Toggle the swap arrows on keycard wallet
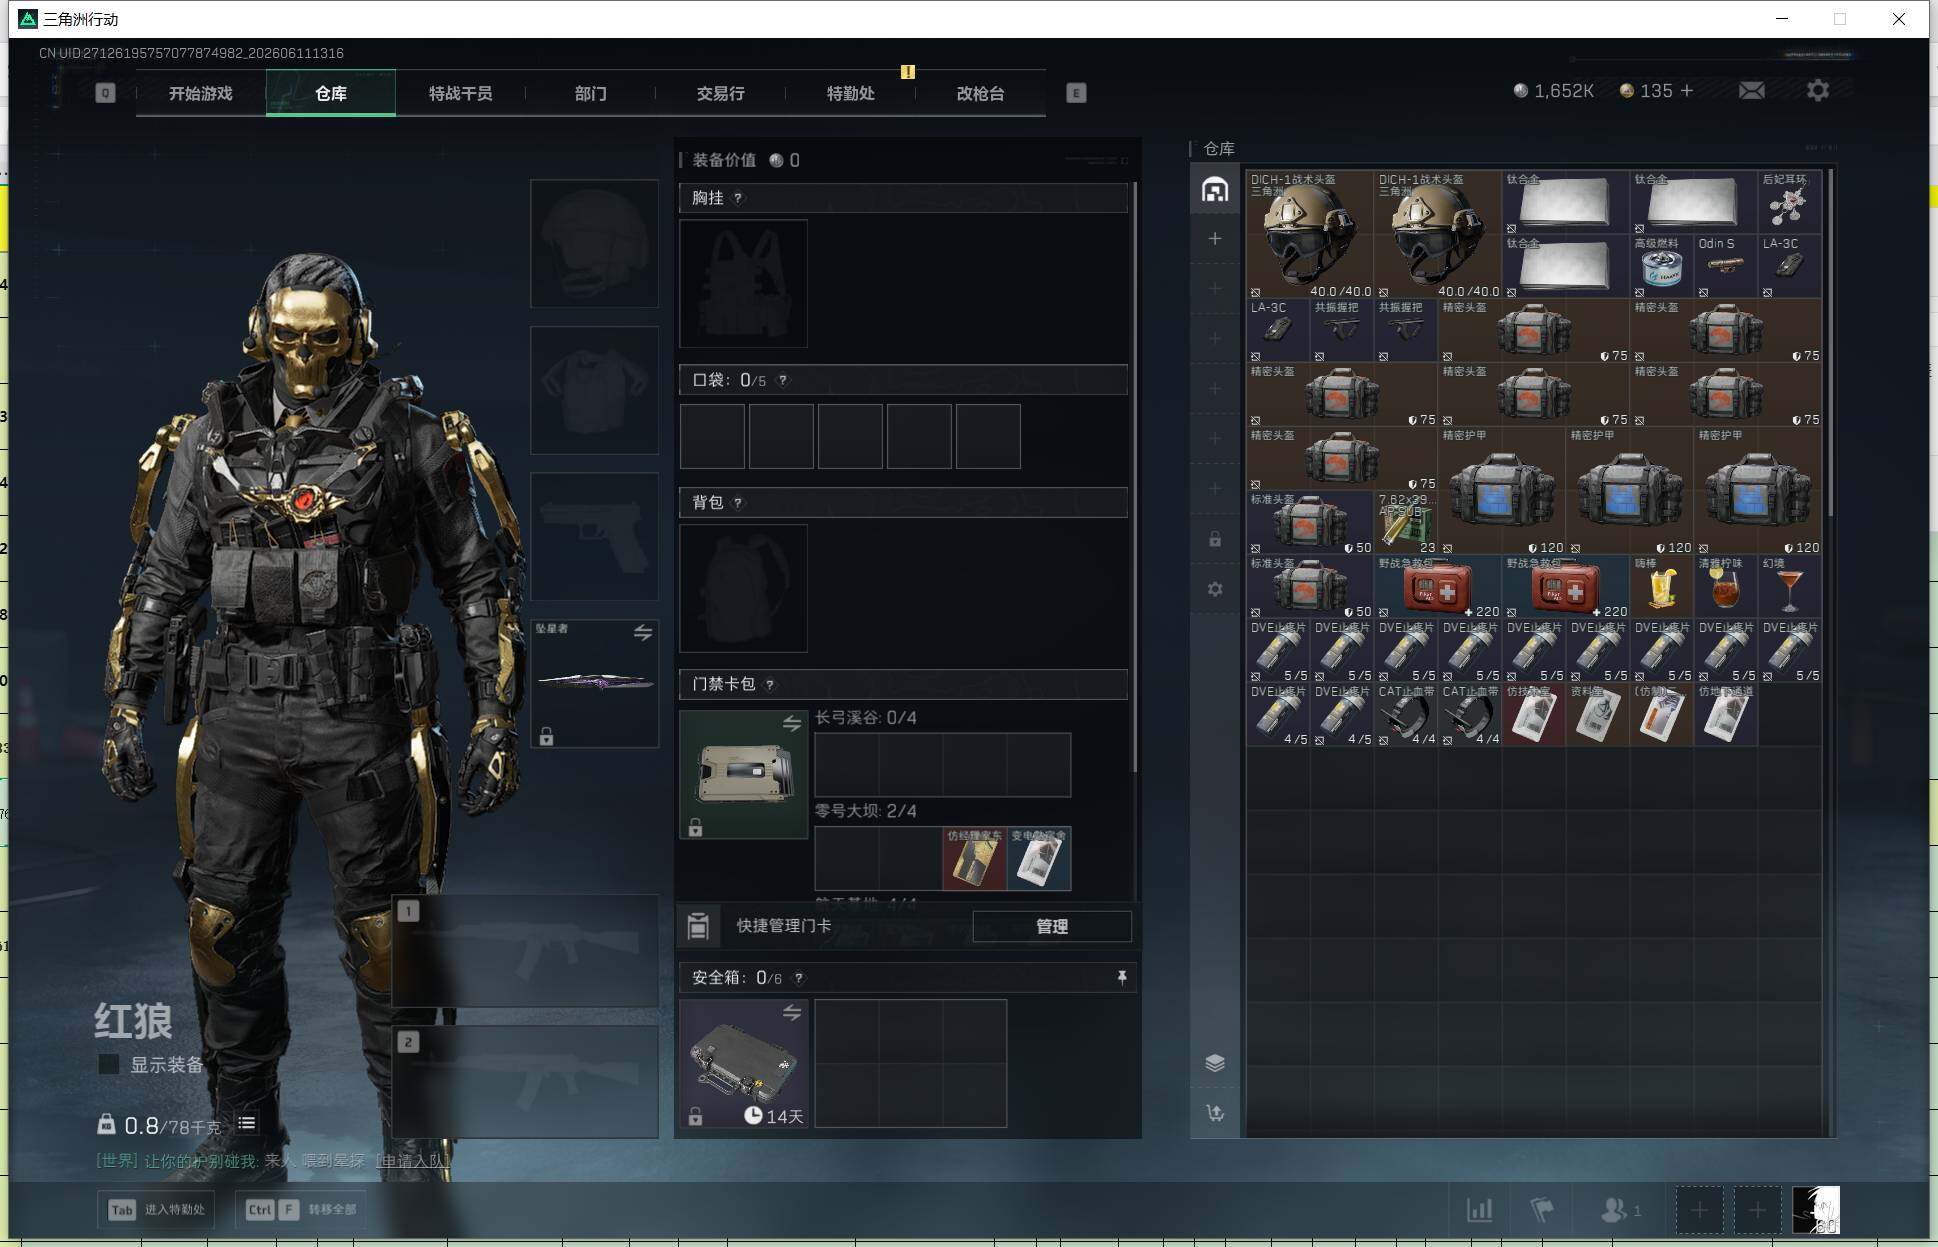1938x1247 pixels. point(791,723)
